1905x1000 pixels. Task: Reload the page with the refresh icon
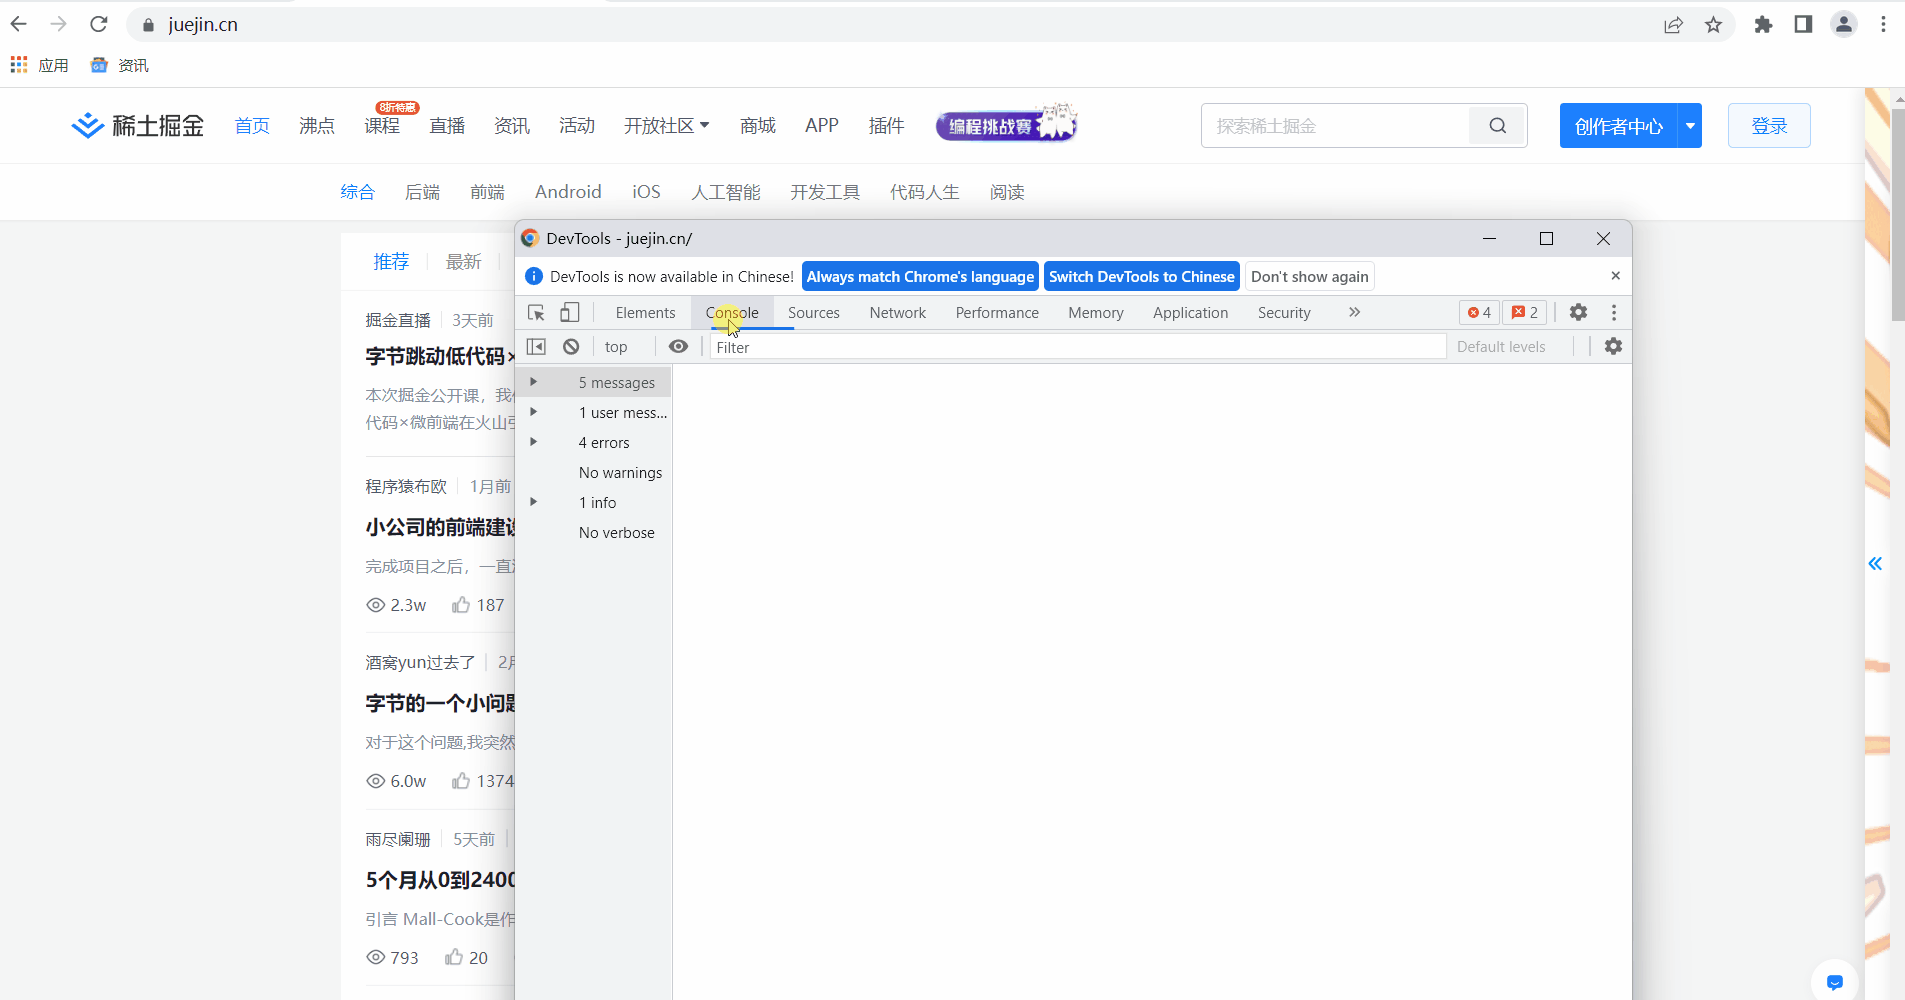(x=98, y=24)
